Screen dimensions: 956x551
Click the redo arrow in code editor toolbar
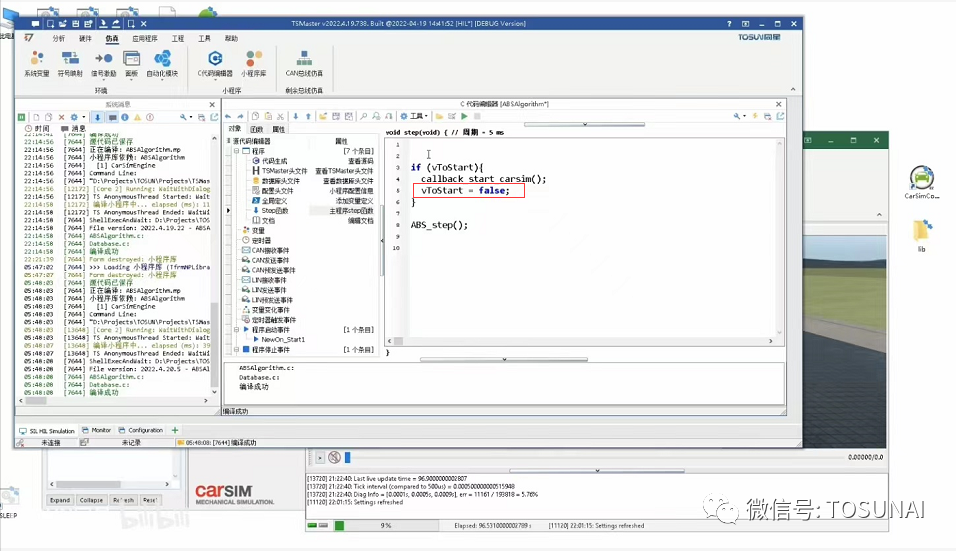(x=240, y=116)
